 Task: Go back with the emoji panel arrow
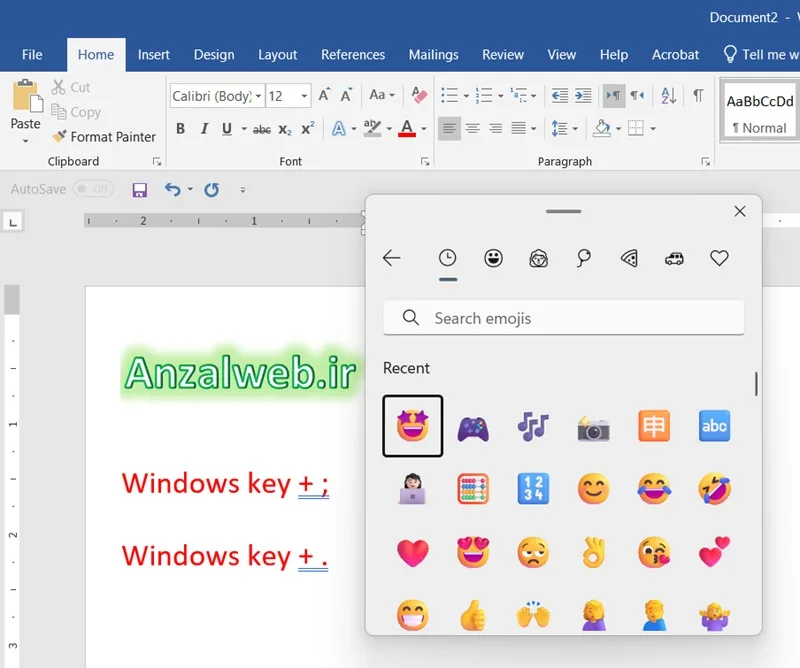(x=391, y=258)
